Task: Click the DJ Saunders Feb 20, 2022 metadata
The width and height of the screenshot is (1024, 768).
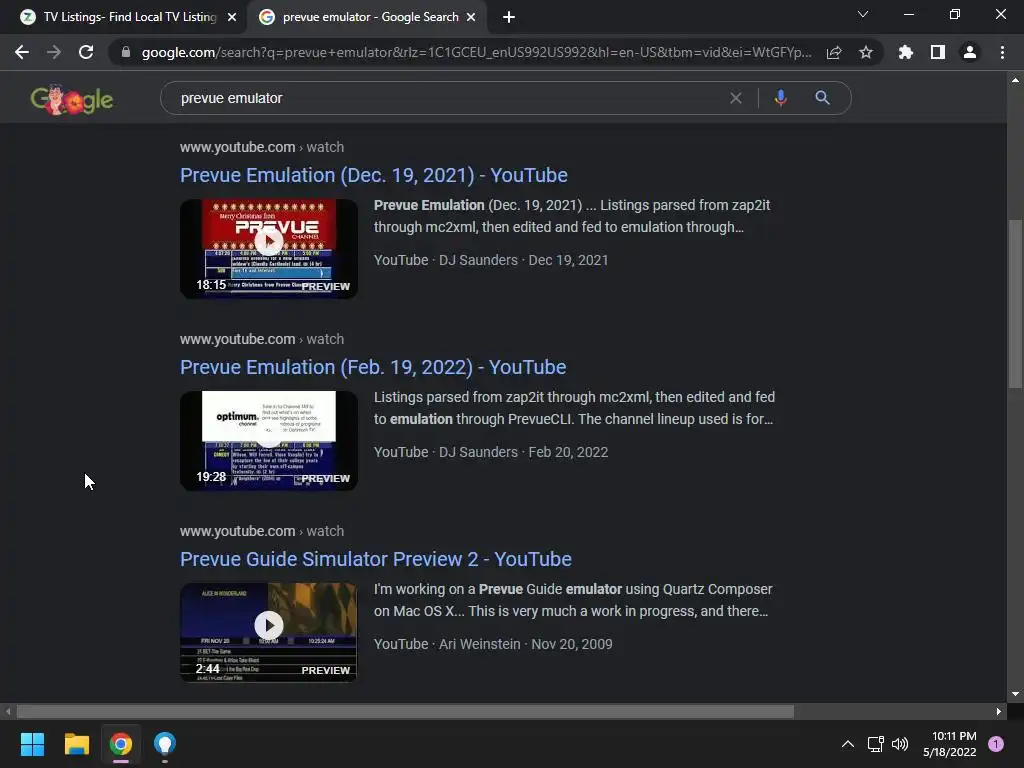Action: (490, 452)
